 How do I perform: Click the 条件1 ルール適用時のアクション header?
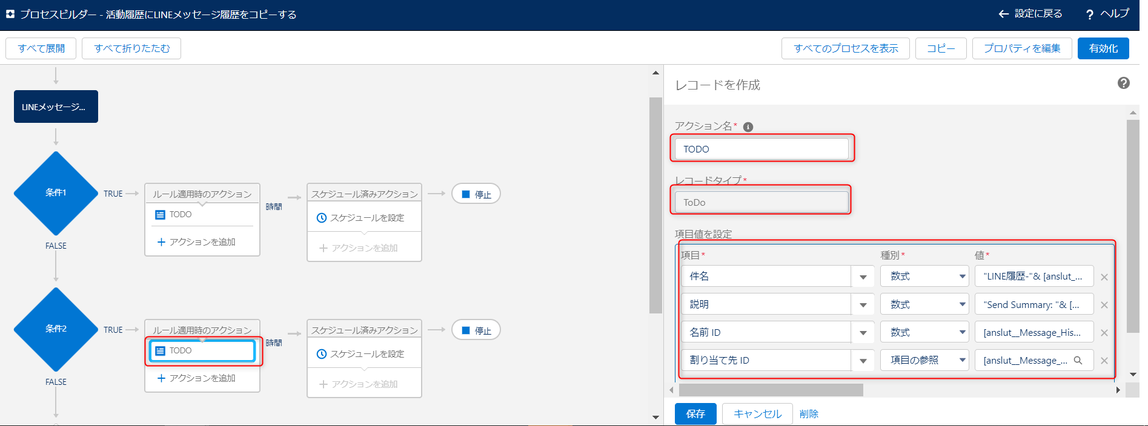tap(202, 194)
